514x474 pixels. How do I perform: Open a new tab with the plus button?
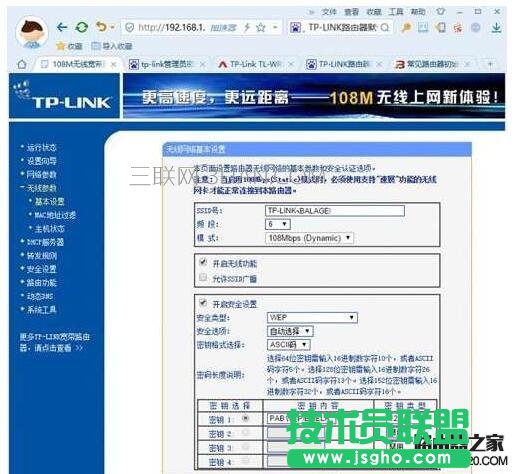tap(490, 64)
